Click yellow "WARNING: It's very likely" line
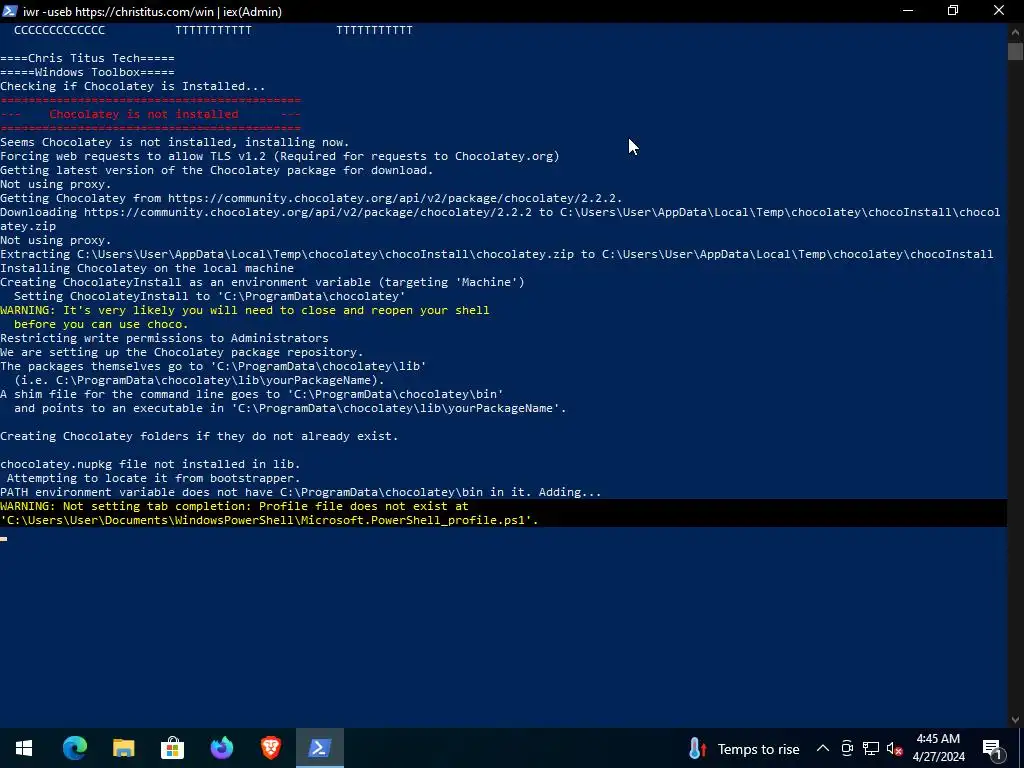This screenshot has height=768, width=1024. coord(244,310)
